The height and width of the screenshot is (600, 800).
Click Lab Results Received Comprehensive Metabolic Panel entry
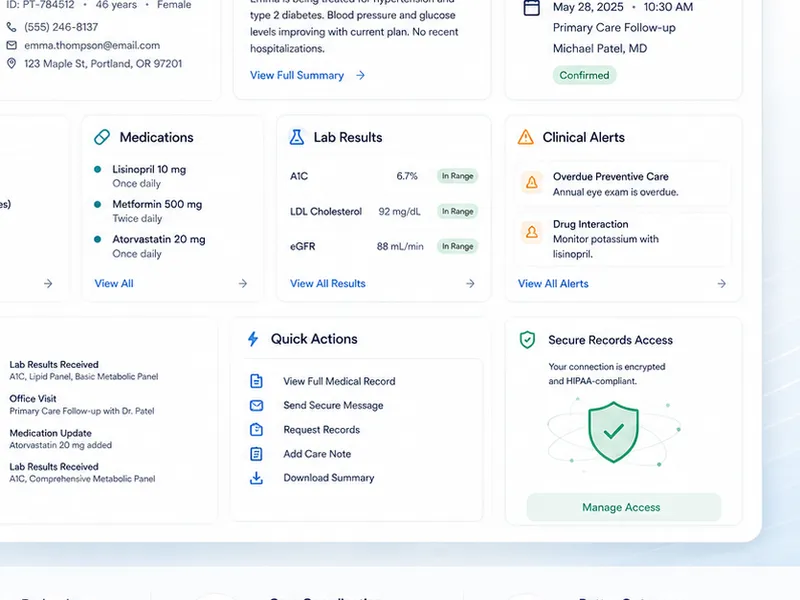[x=82, y=472]
